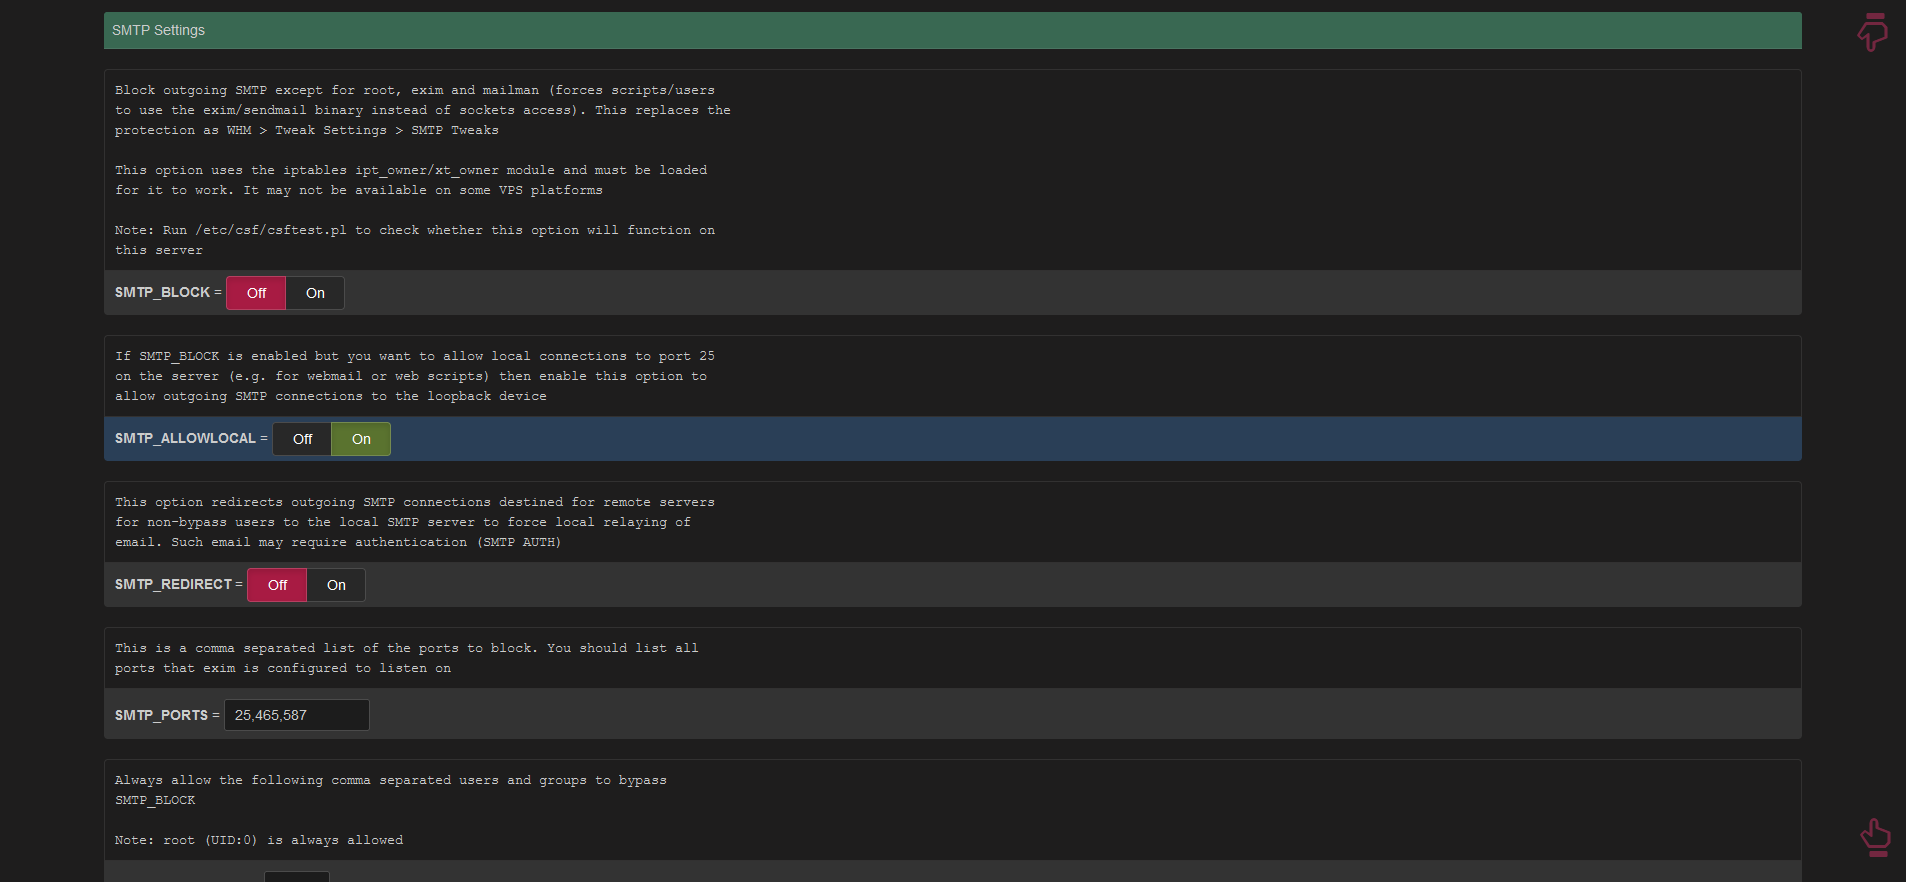Click the SMTP Settings section header
This screenshot has height=882, width=1906.
(x=952, y=30)
